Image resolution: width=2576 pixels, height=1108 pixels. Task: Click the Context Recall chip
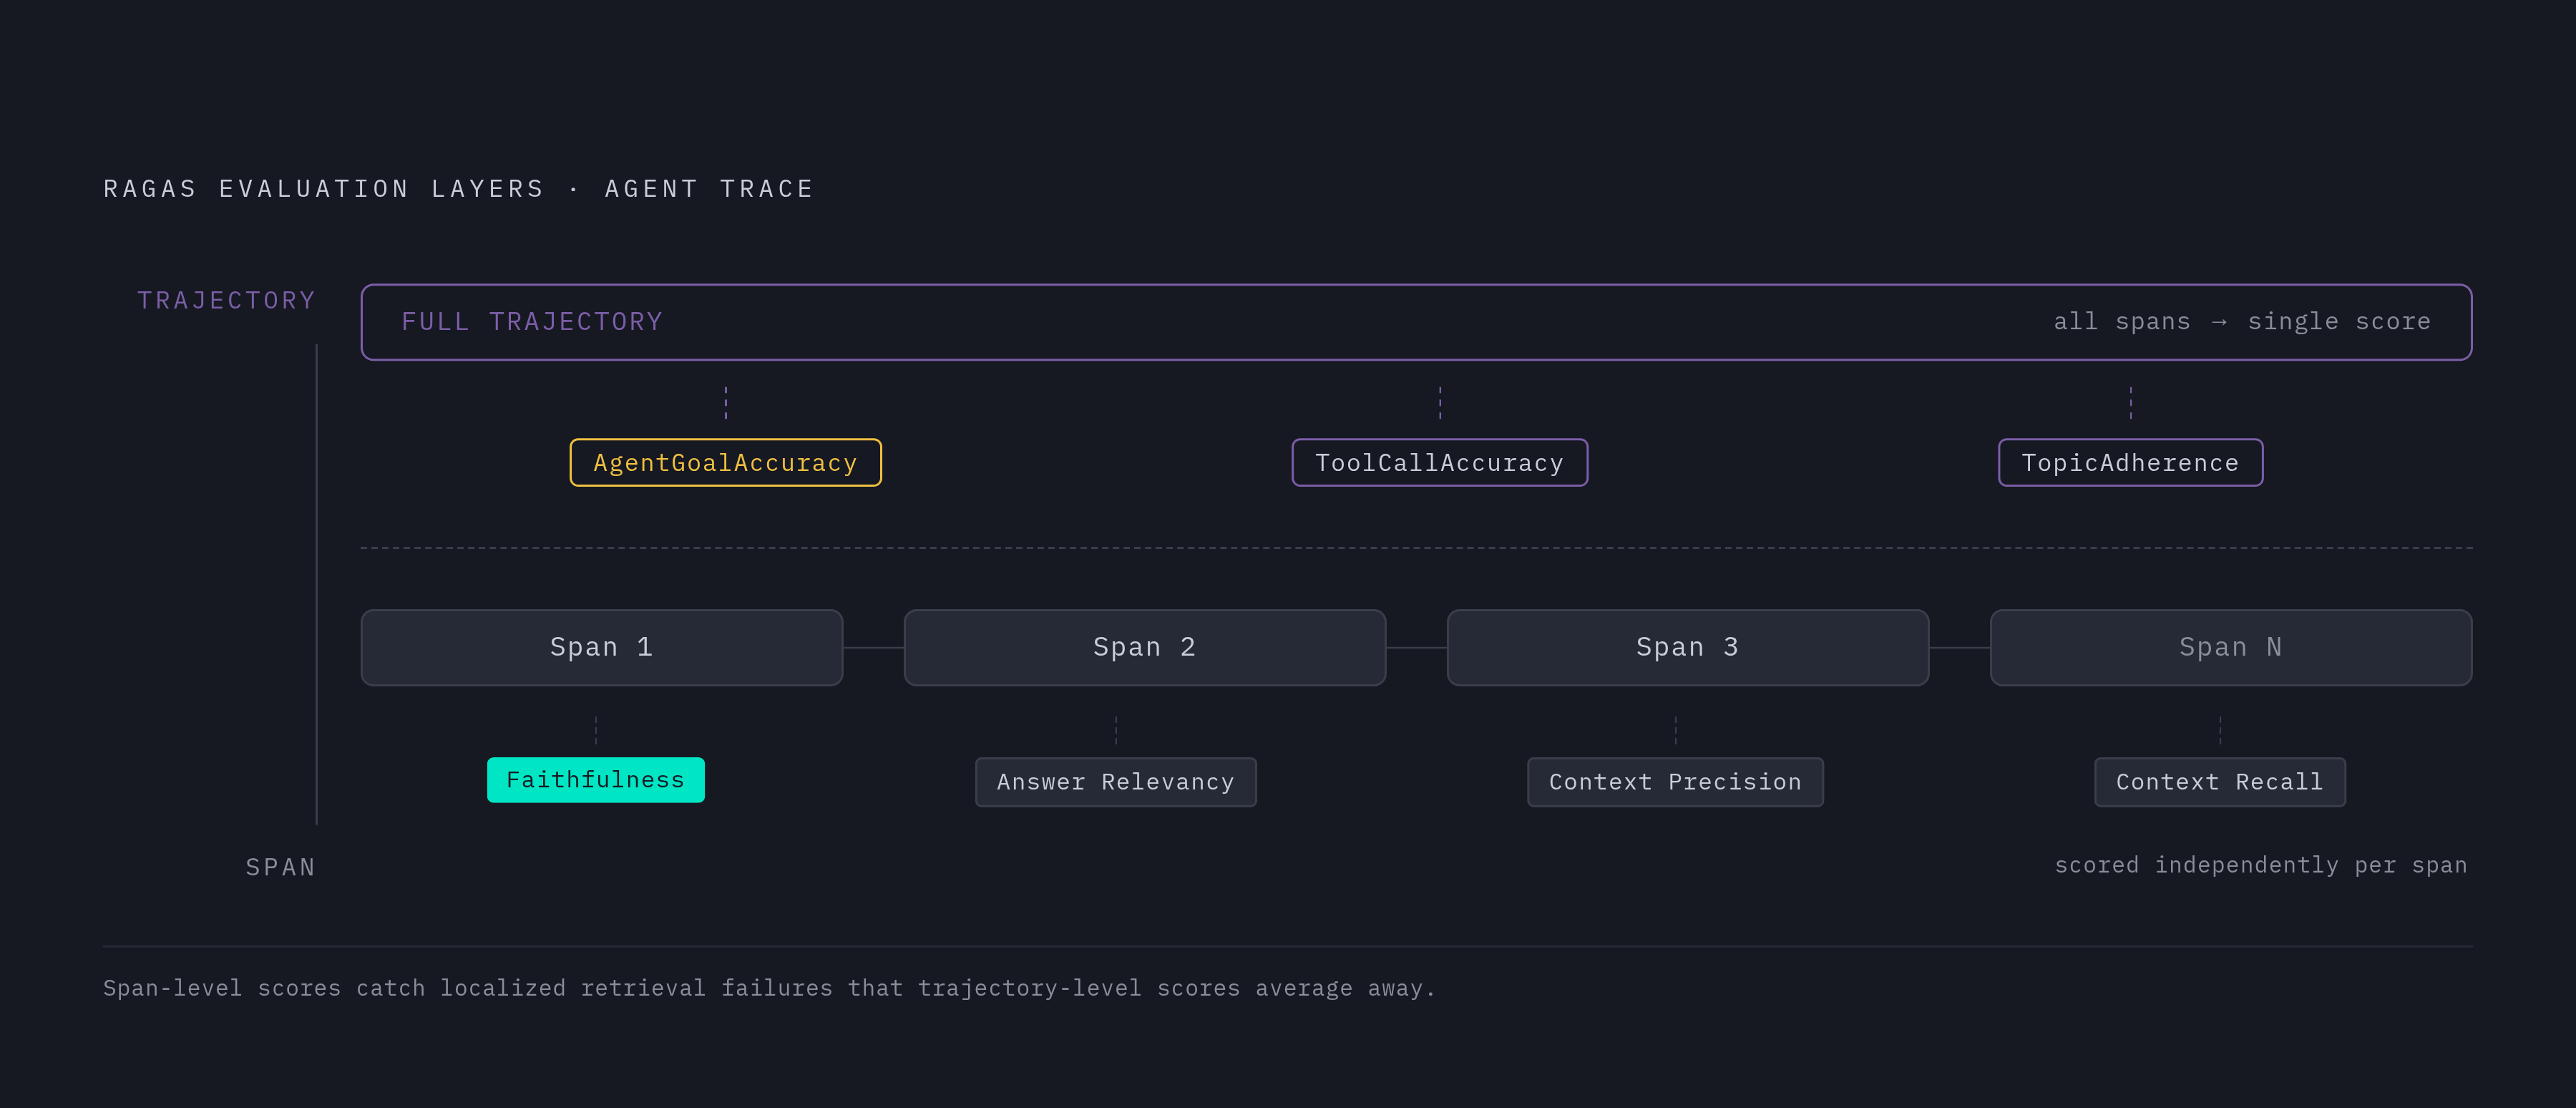pos(2219,782)
